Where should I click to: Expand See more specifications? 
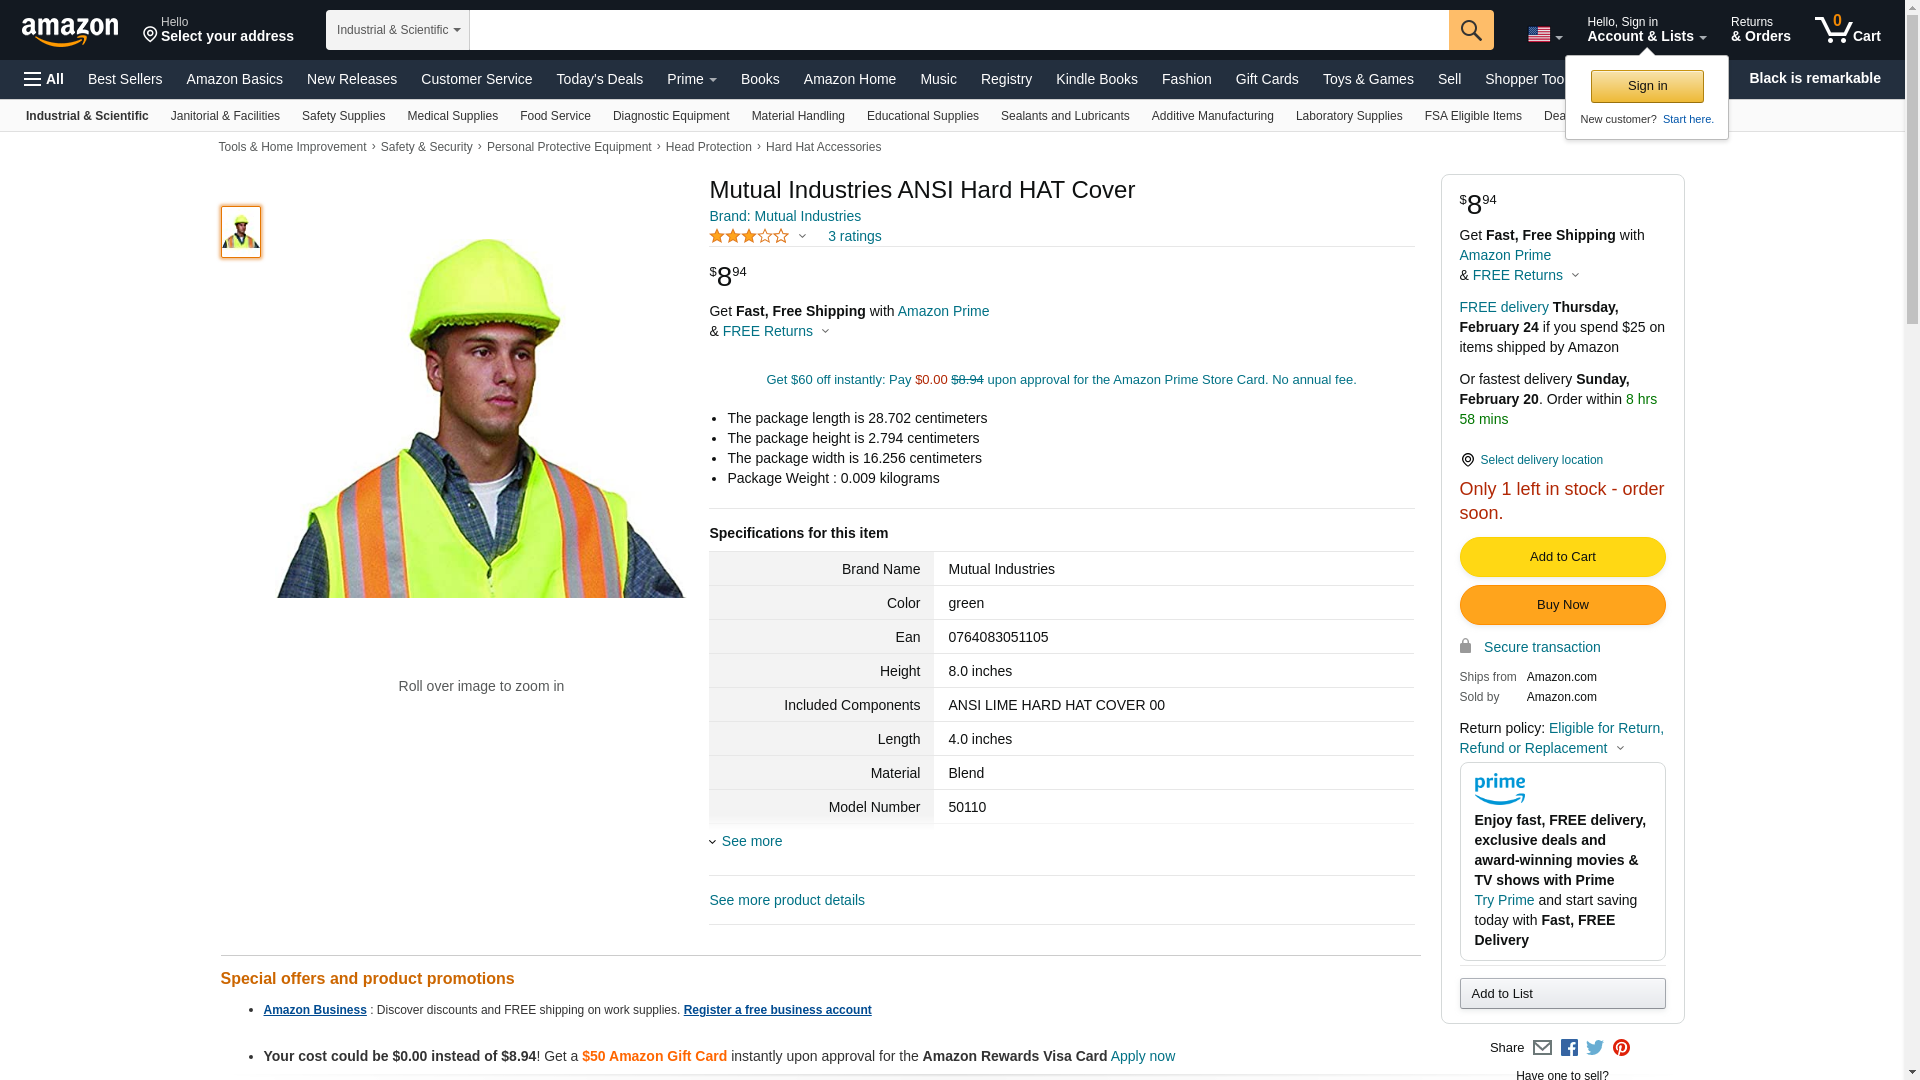click(x=750, y=841)
